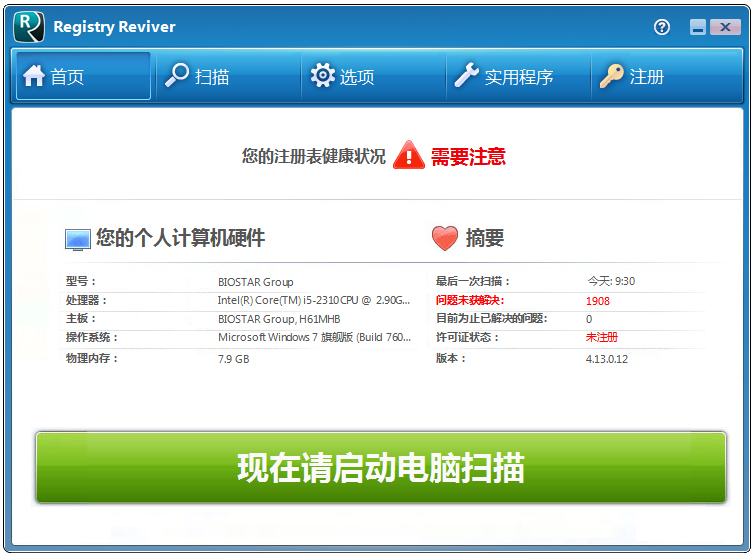Click the red 未注册 license status

(x=602, y=337)
